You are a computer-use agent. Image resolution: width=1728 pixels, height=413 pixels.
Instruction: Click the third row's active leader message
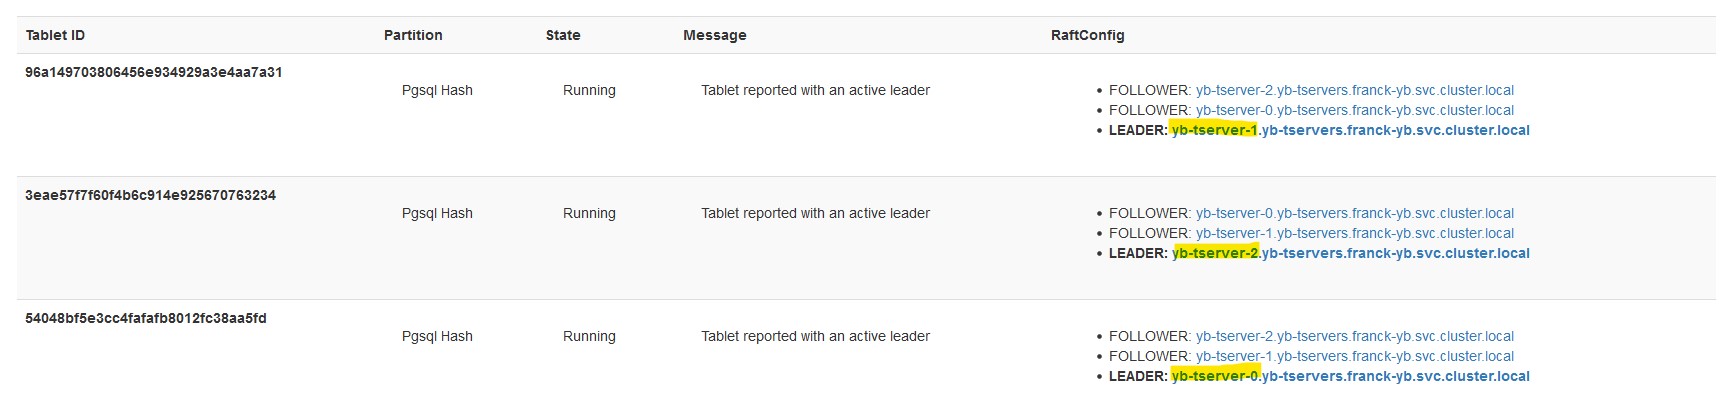tap(815, 336)
